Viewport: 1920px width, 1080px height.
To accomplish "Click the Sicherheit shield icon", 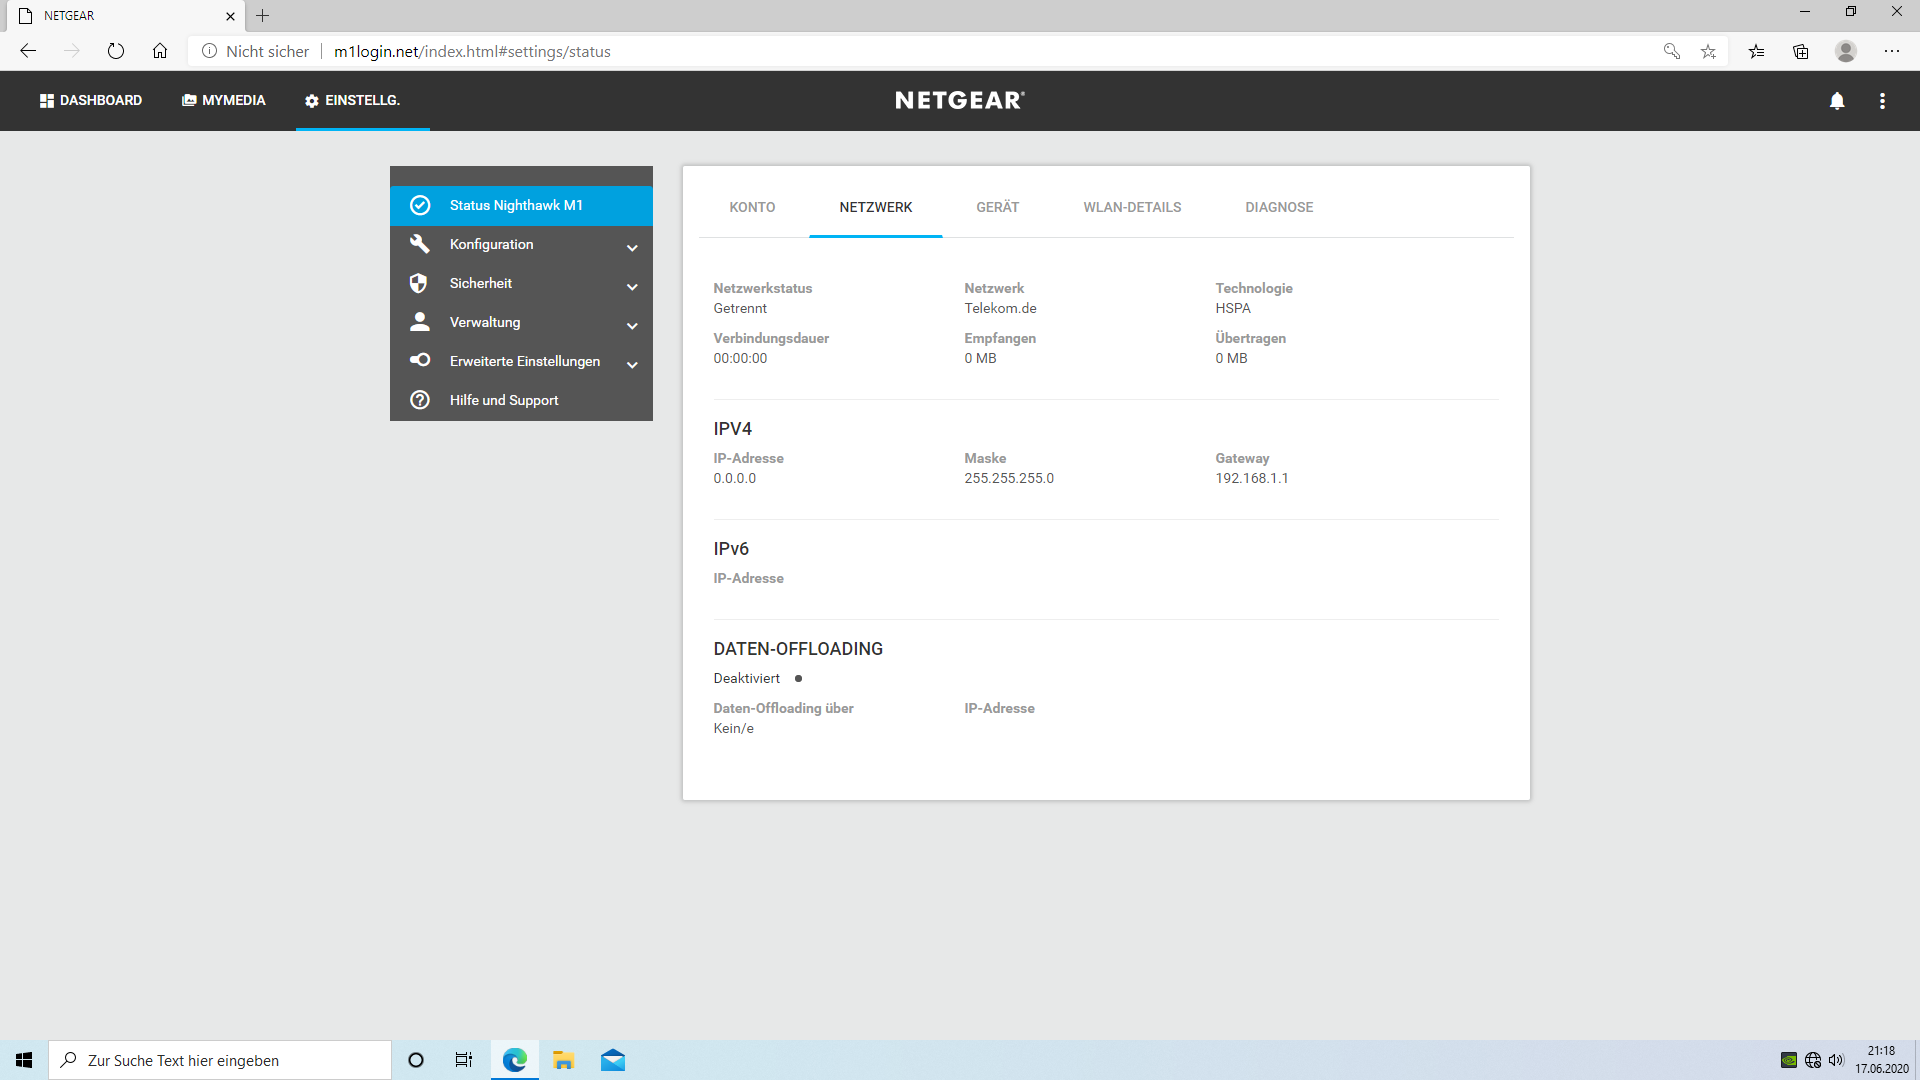I will tap(419, 283).
